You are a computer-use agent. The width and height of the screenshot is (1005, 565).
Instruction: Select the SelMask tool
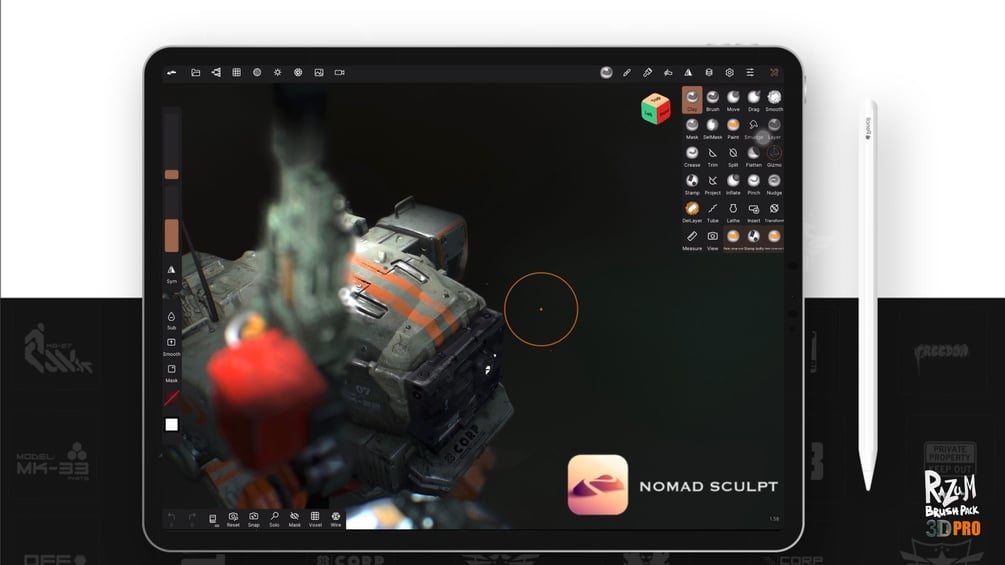[712, 127]
